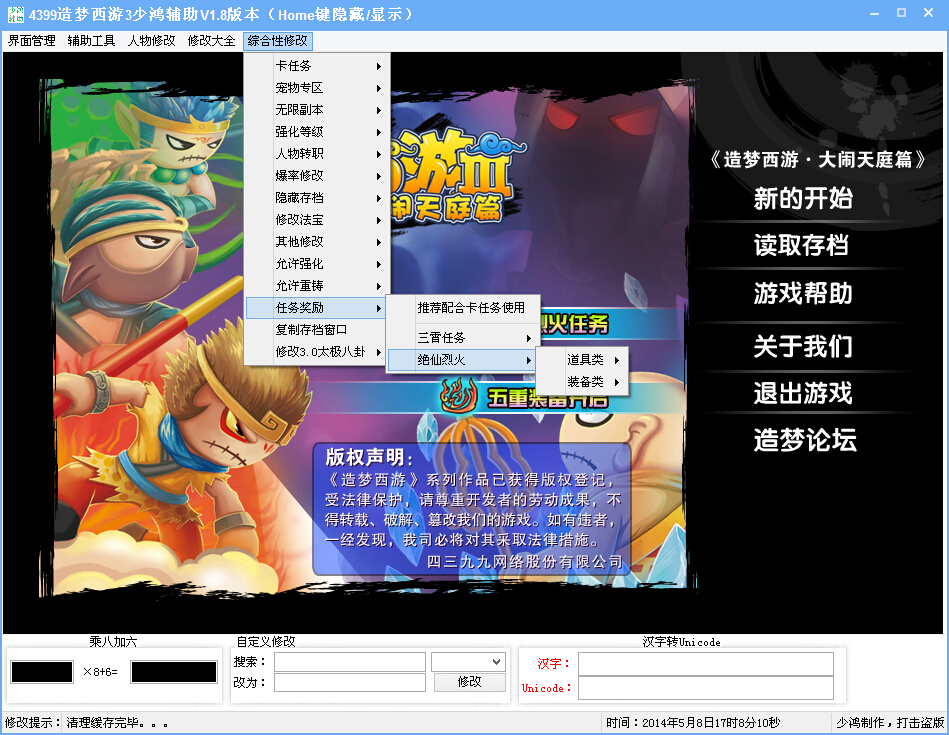Viewport: 949px width, 735px height.
Task: Expand the 爆率修改 submenu
Action: (x=316, y=176)
